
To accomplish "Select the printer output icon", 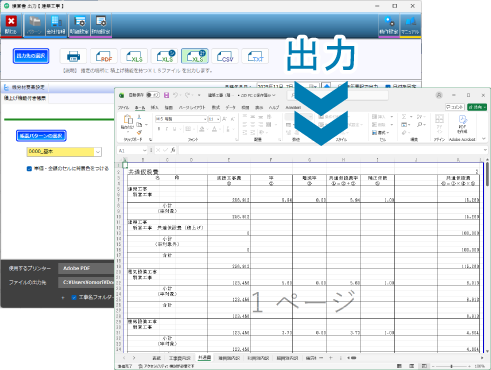I will tap(73, 56).
